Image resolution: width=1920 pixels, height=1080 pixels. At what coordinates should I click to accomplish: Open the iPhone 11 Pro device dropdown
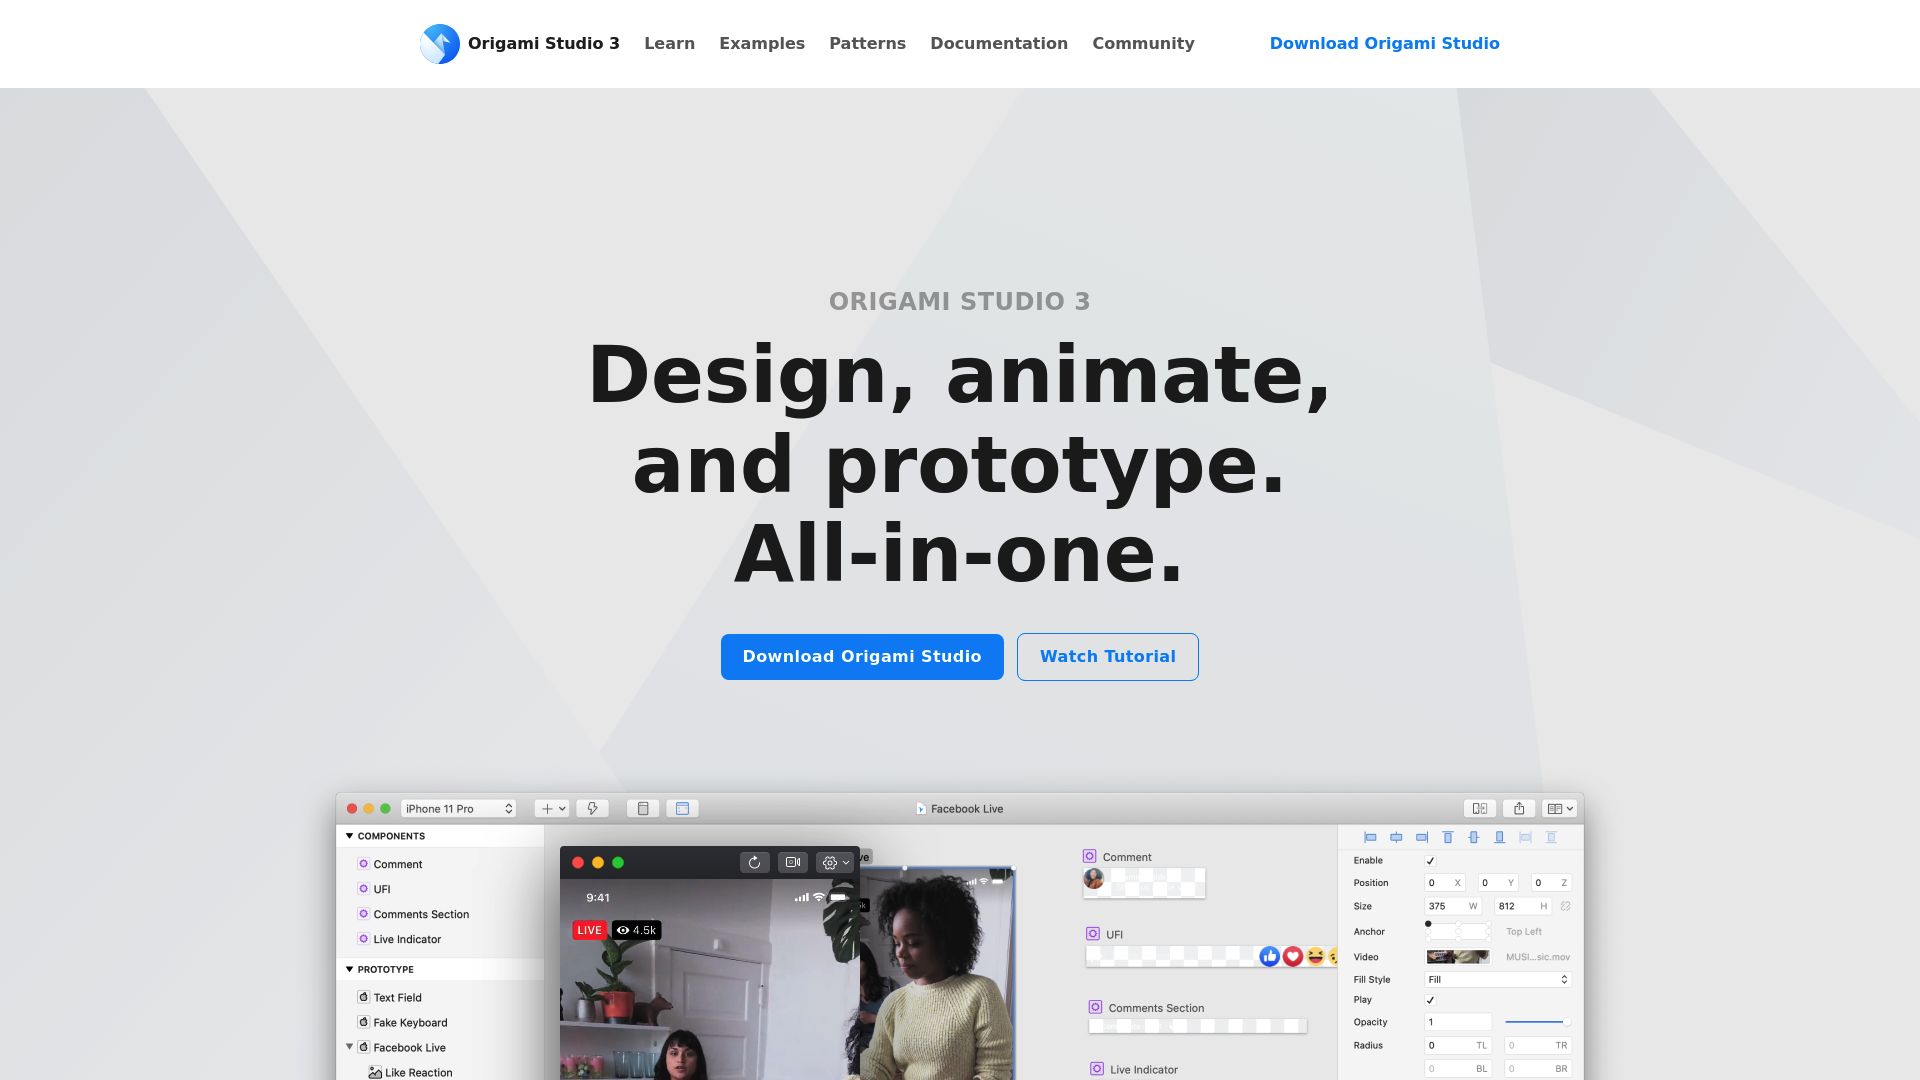click(459, 809)
